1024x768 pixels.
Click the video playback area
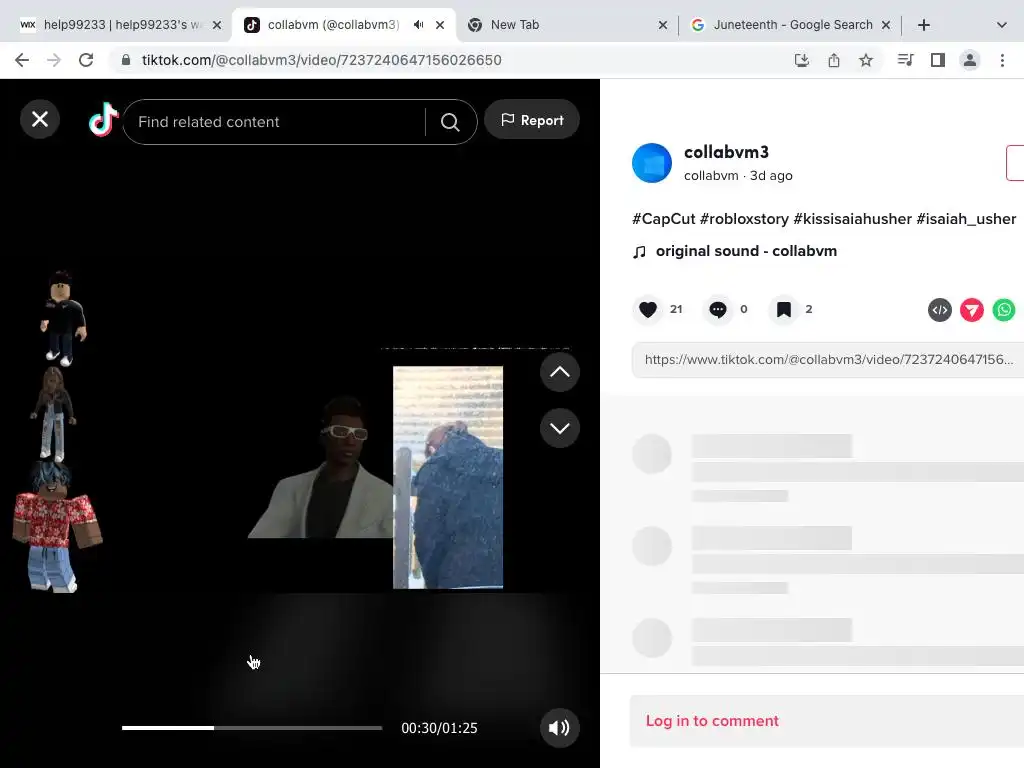[300, 423]
